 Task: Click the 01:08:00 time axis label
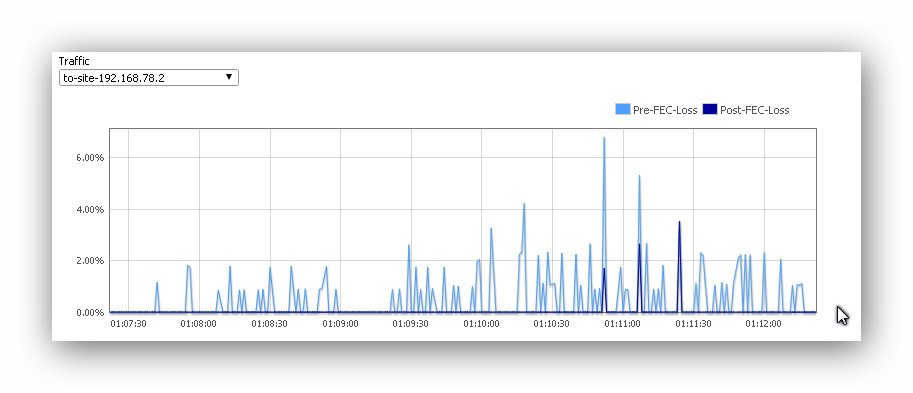pos(199,323)
